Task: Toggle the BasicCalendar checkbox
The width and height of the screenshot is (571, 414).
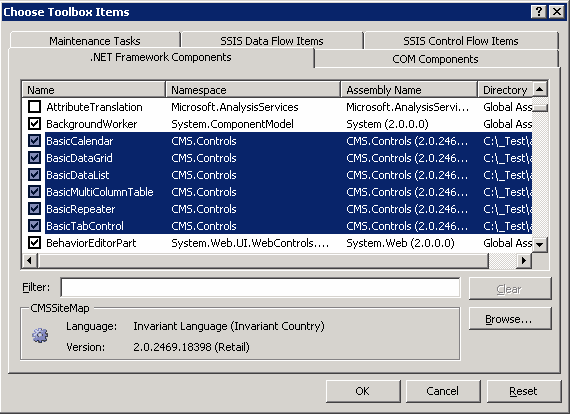Action: pos(35,141)
